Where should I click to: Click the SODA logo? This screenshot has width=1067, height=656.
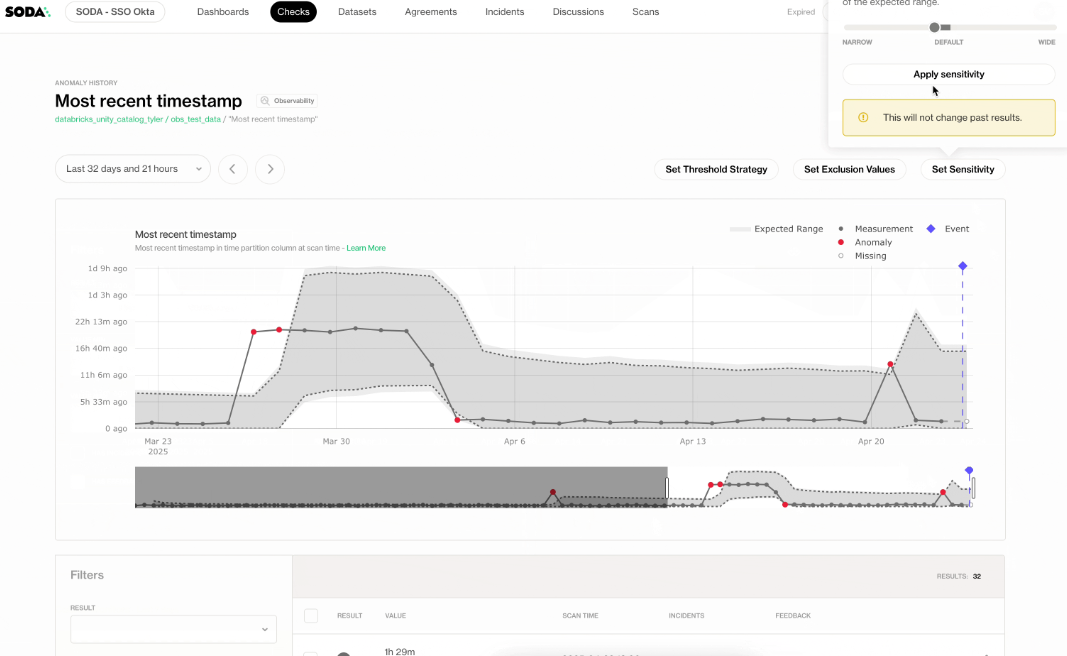pyautogui.click(x=27, y=12)
